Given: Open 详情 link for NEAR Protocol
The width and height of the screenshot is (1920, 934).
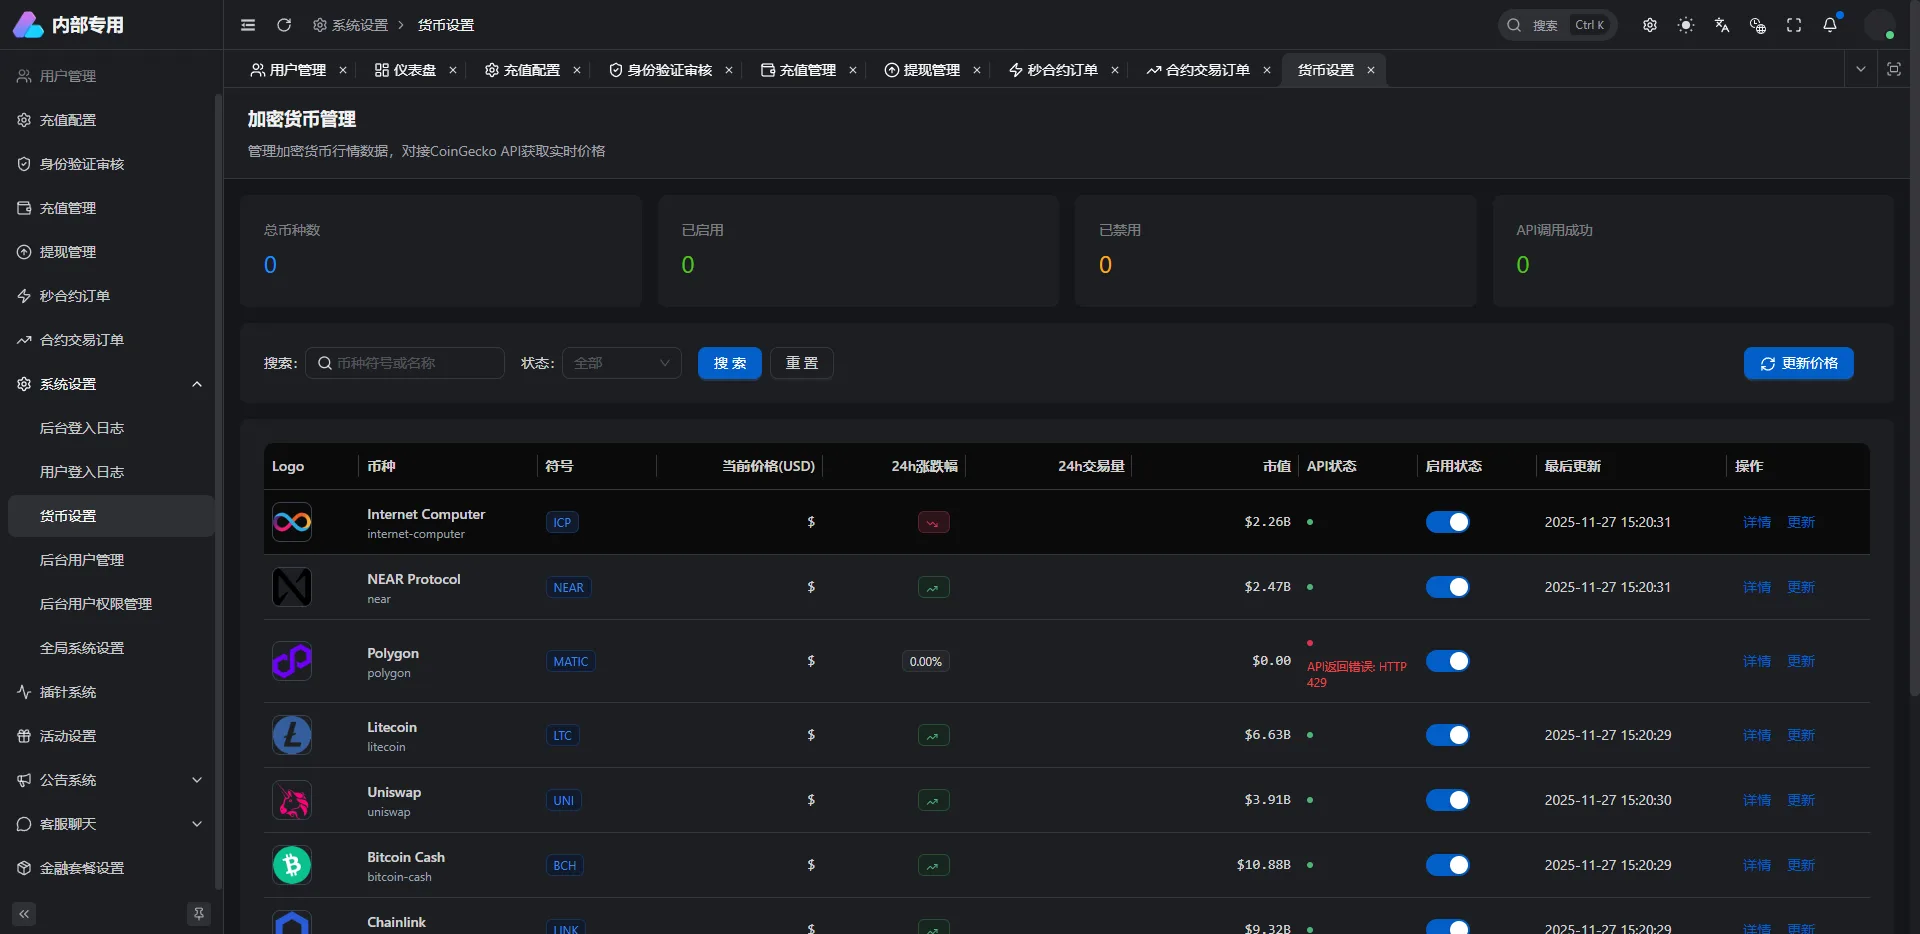Looking at the screenshot, I should pyautogui.click(x=1756, y=587).
